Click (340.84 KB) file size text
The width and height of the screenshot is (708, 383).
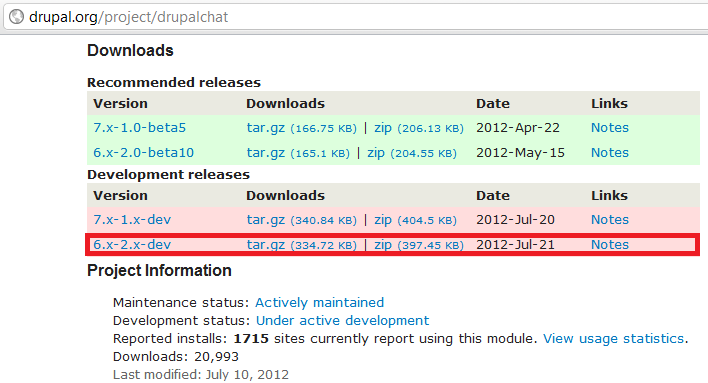tap(323, 220)
